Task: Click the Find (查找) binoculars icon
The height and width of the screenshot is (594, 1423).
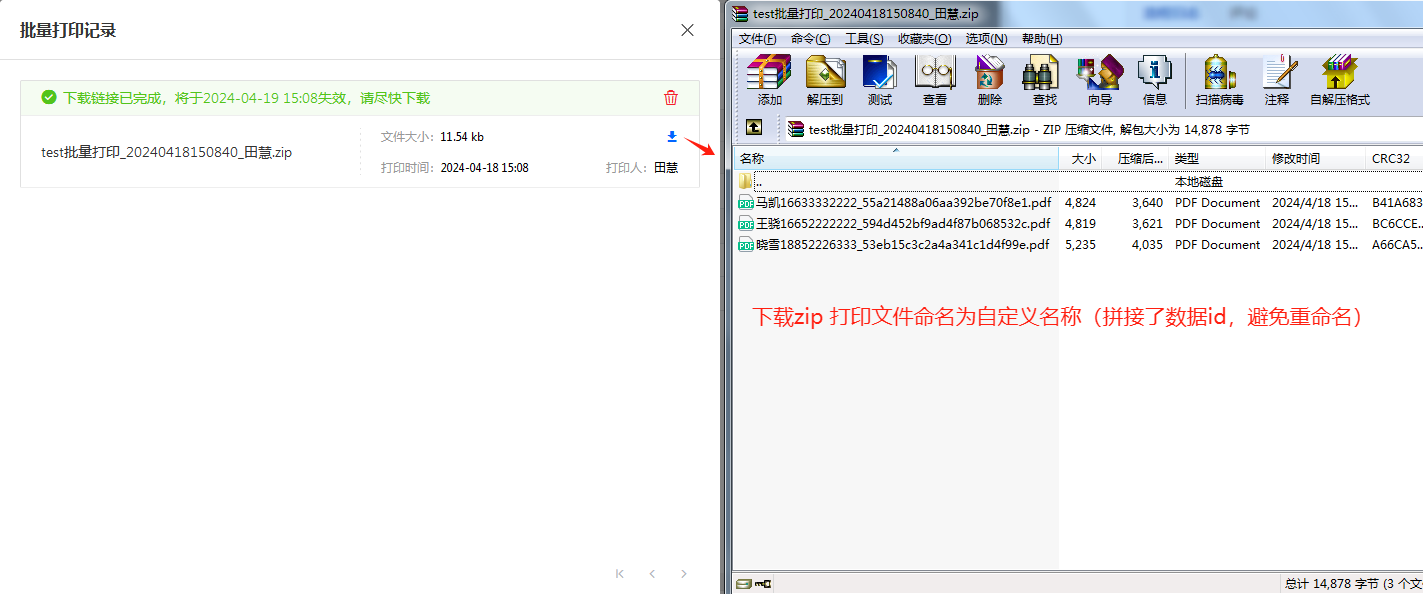Action: (x=1044, y=80)
